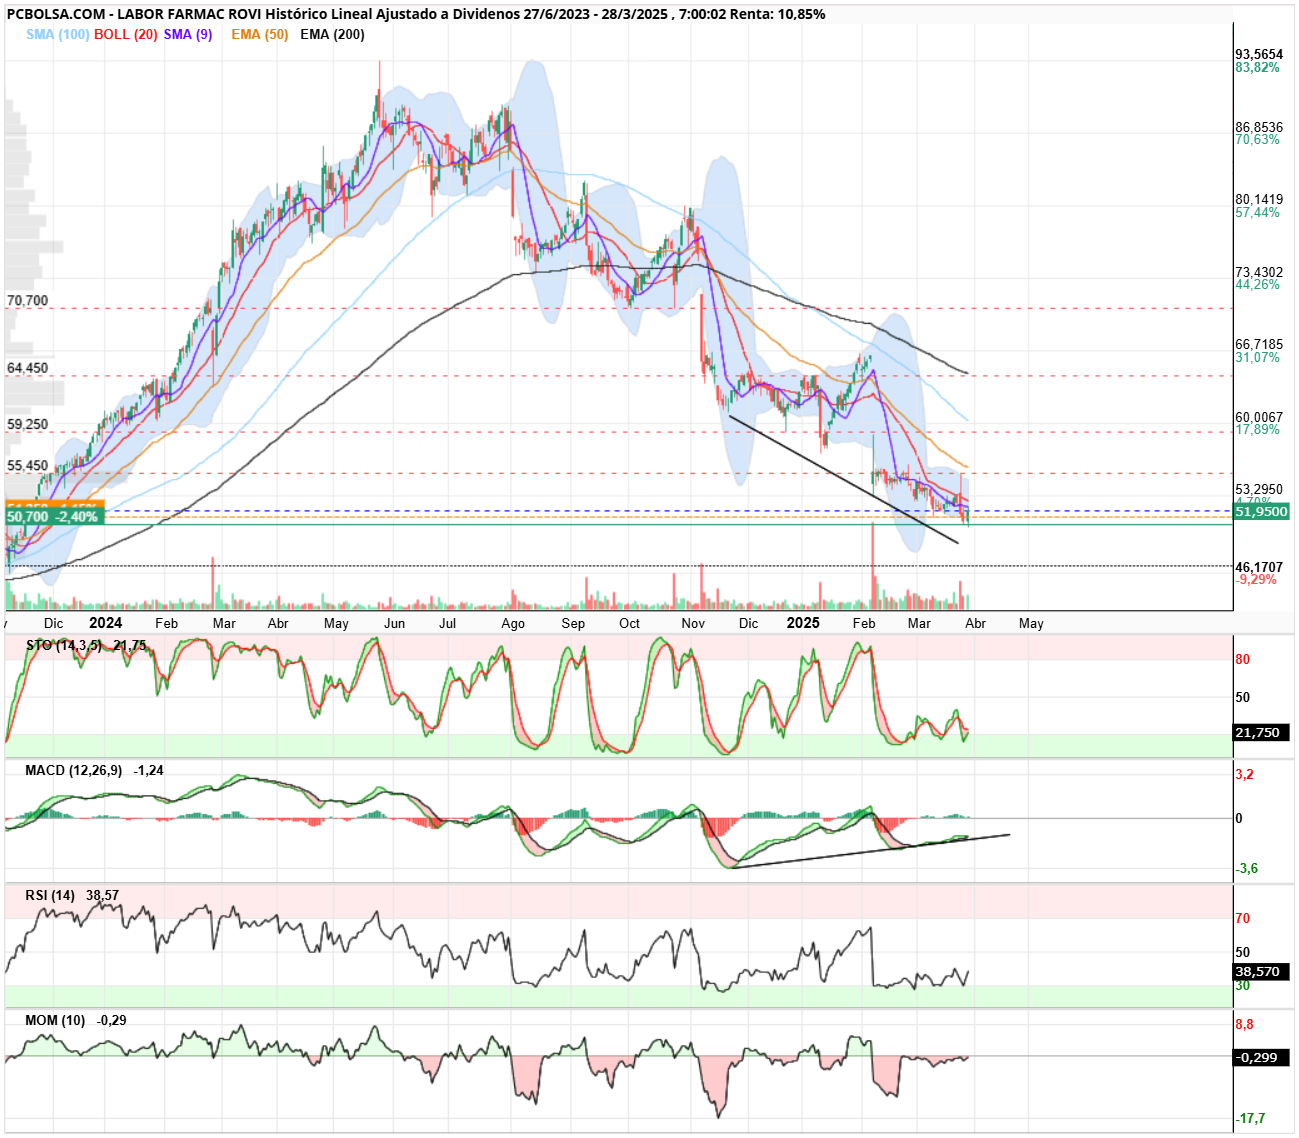Click the 2024 year label on time axis
The width and height of the screenshot is (1299, 1138).
pos(106,622)
